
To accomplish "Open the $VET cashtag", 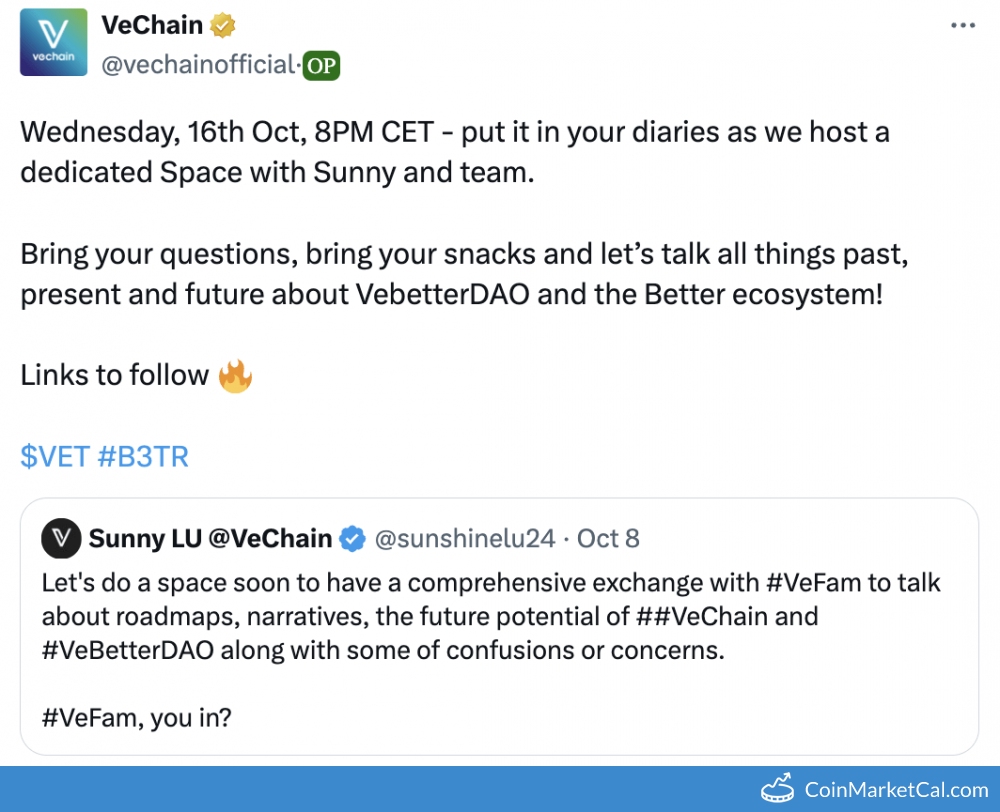I will click(x=53, y=457).
